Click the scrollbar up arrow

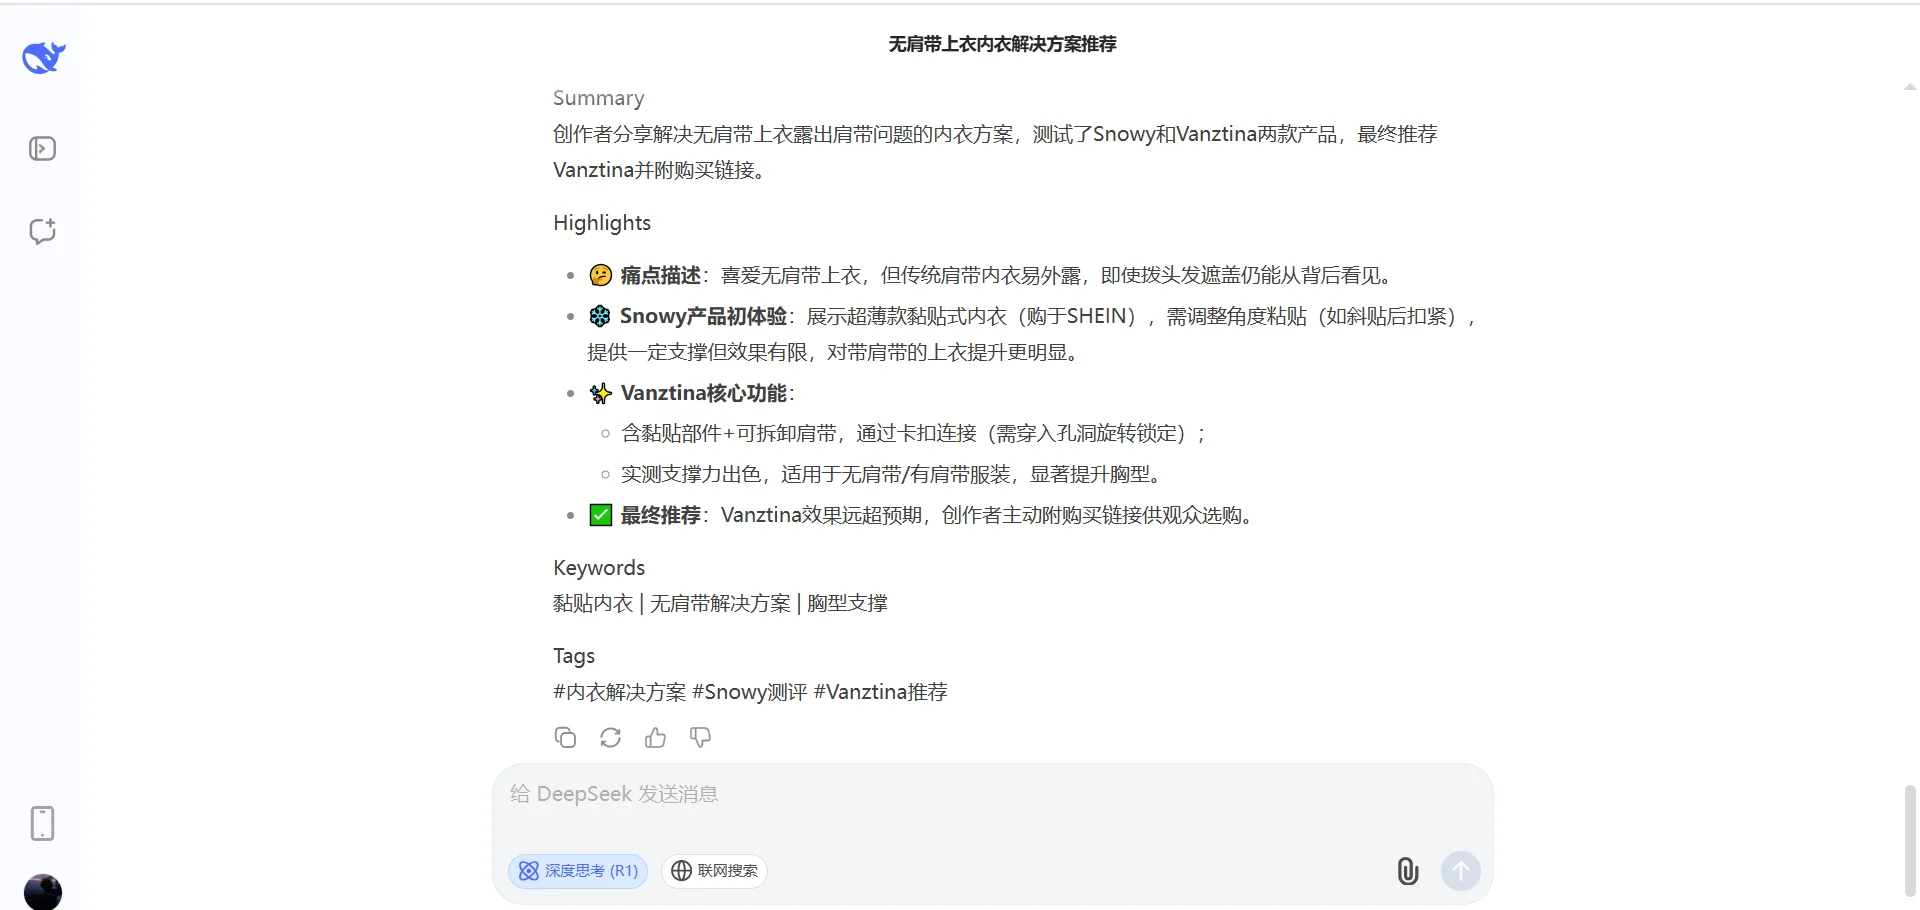click(x=1909, y=86)
